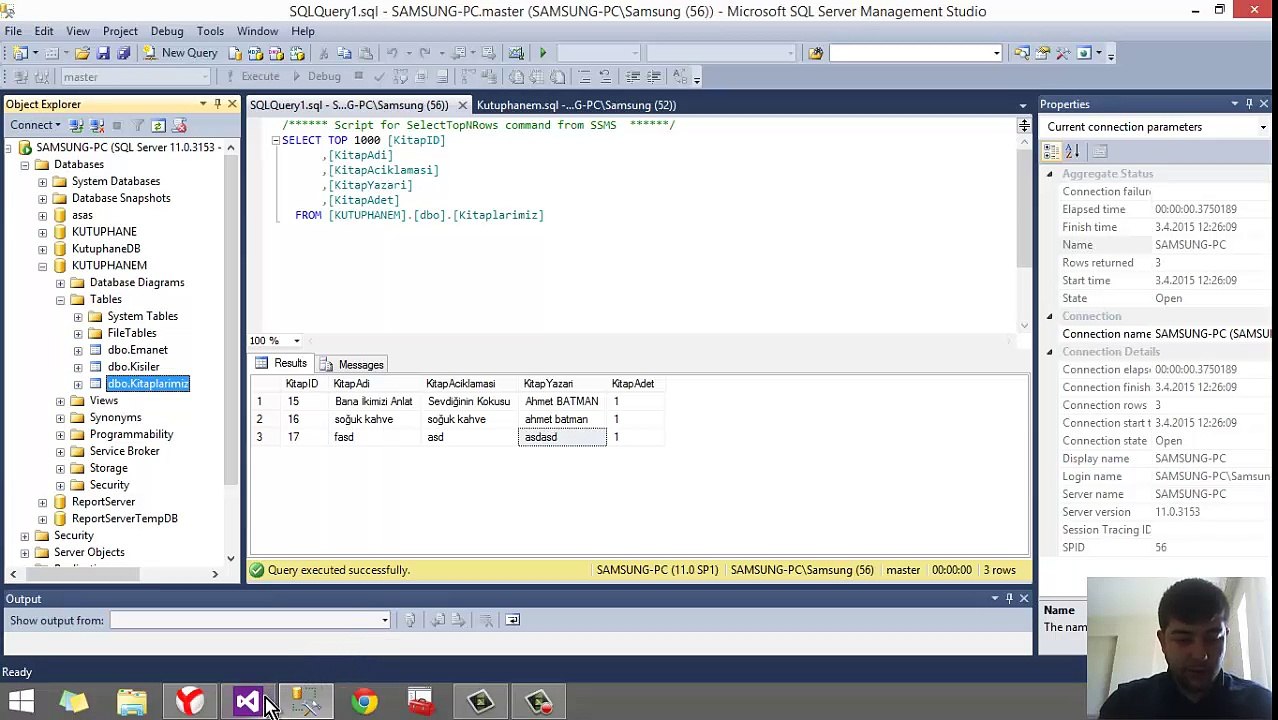The height and width of the screenshot is (720, 1278).
Task: Click the Windows Start button
Action: click(21, 701)
